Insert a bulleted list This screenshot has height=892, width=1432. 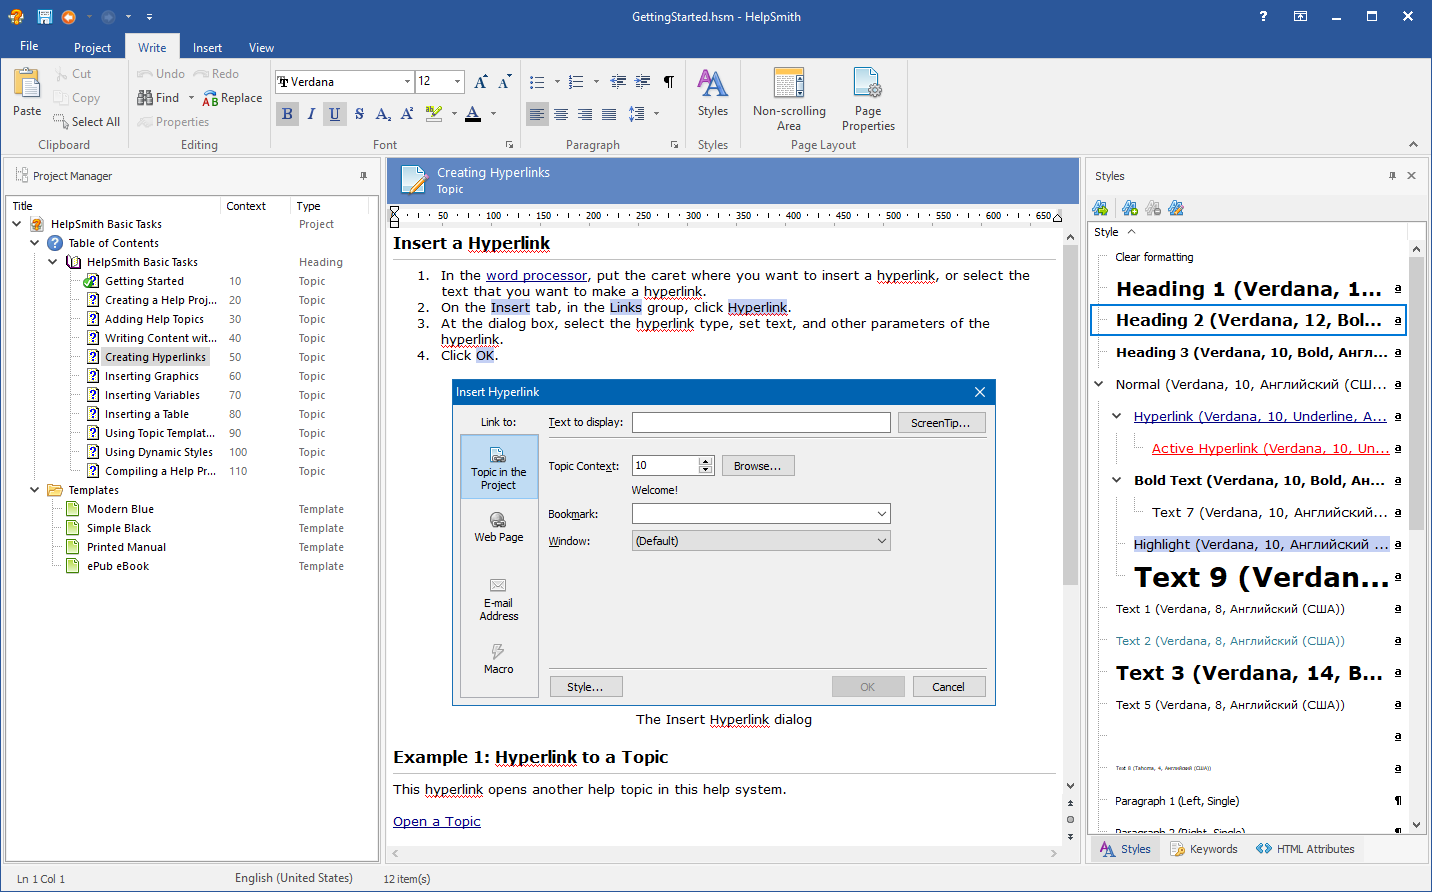537,82
